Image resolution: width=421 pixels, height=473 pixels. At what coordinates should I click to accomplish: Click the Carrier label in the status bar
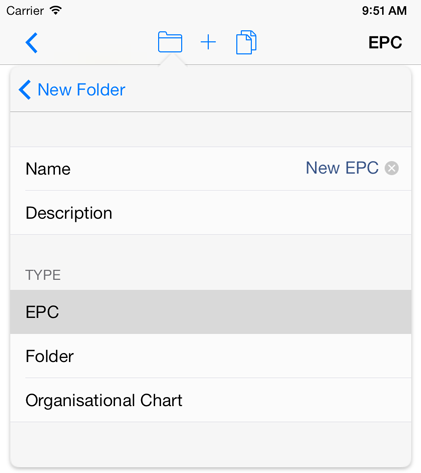point(25,11)
